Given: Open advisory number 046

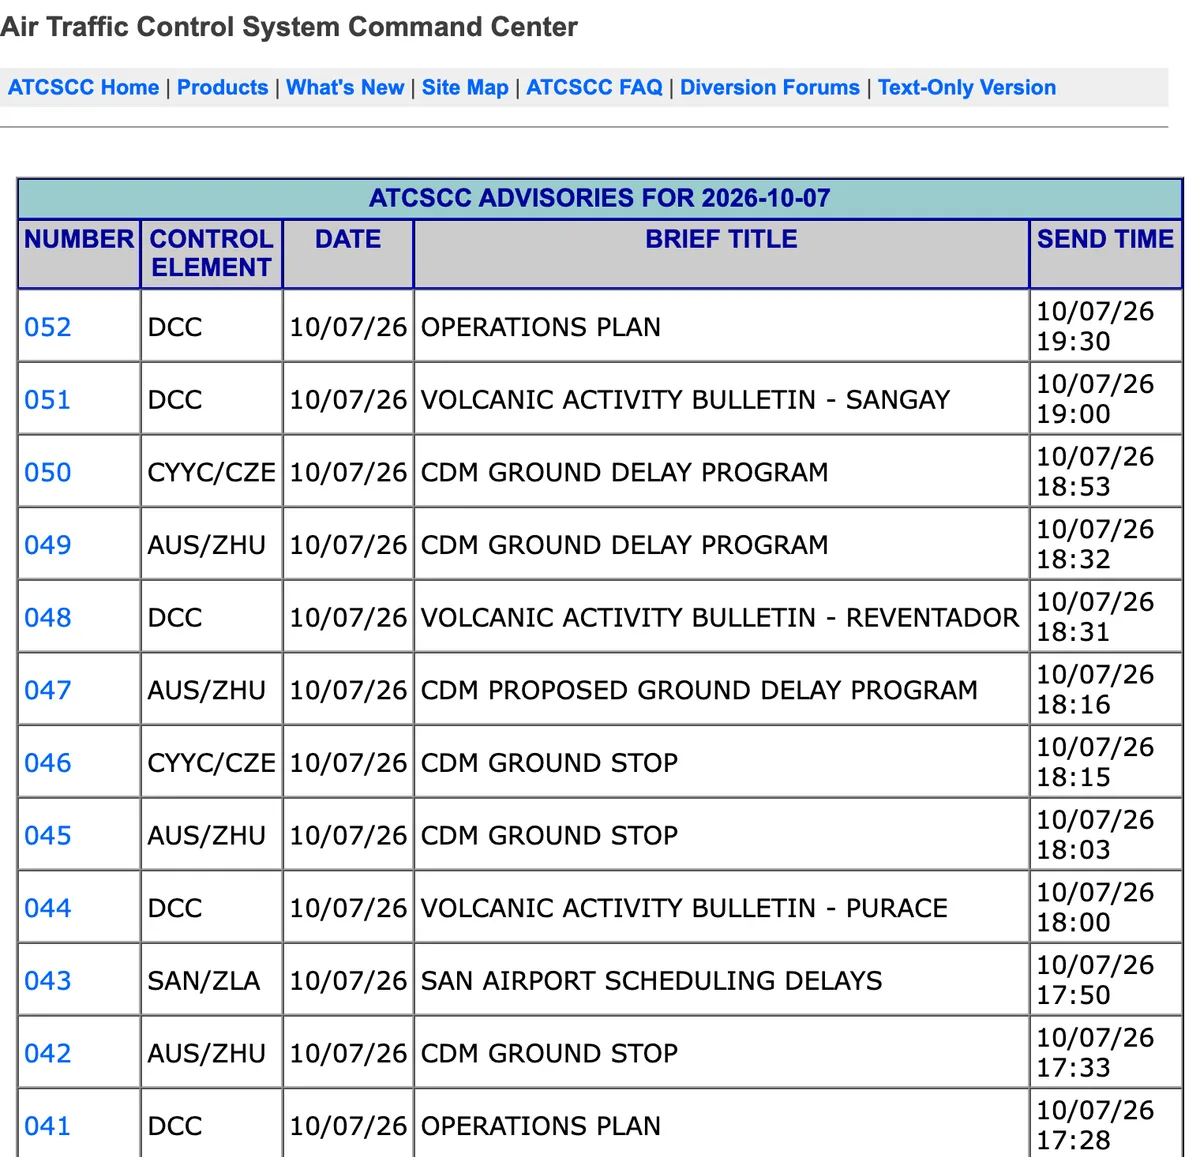Looking at the screenshot, I should click(x=48, y=763).
